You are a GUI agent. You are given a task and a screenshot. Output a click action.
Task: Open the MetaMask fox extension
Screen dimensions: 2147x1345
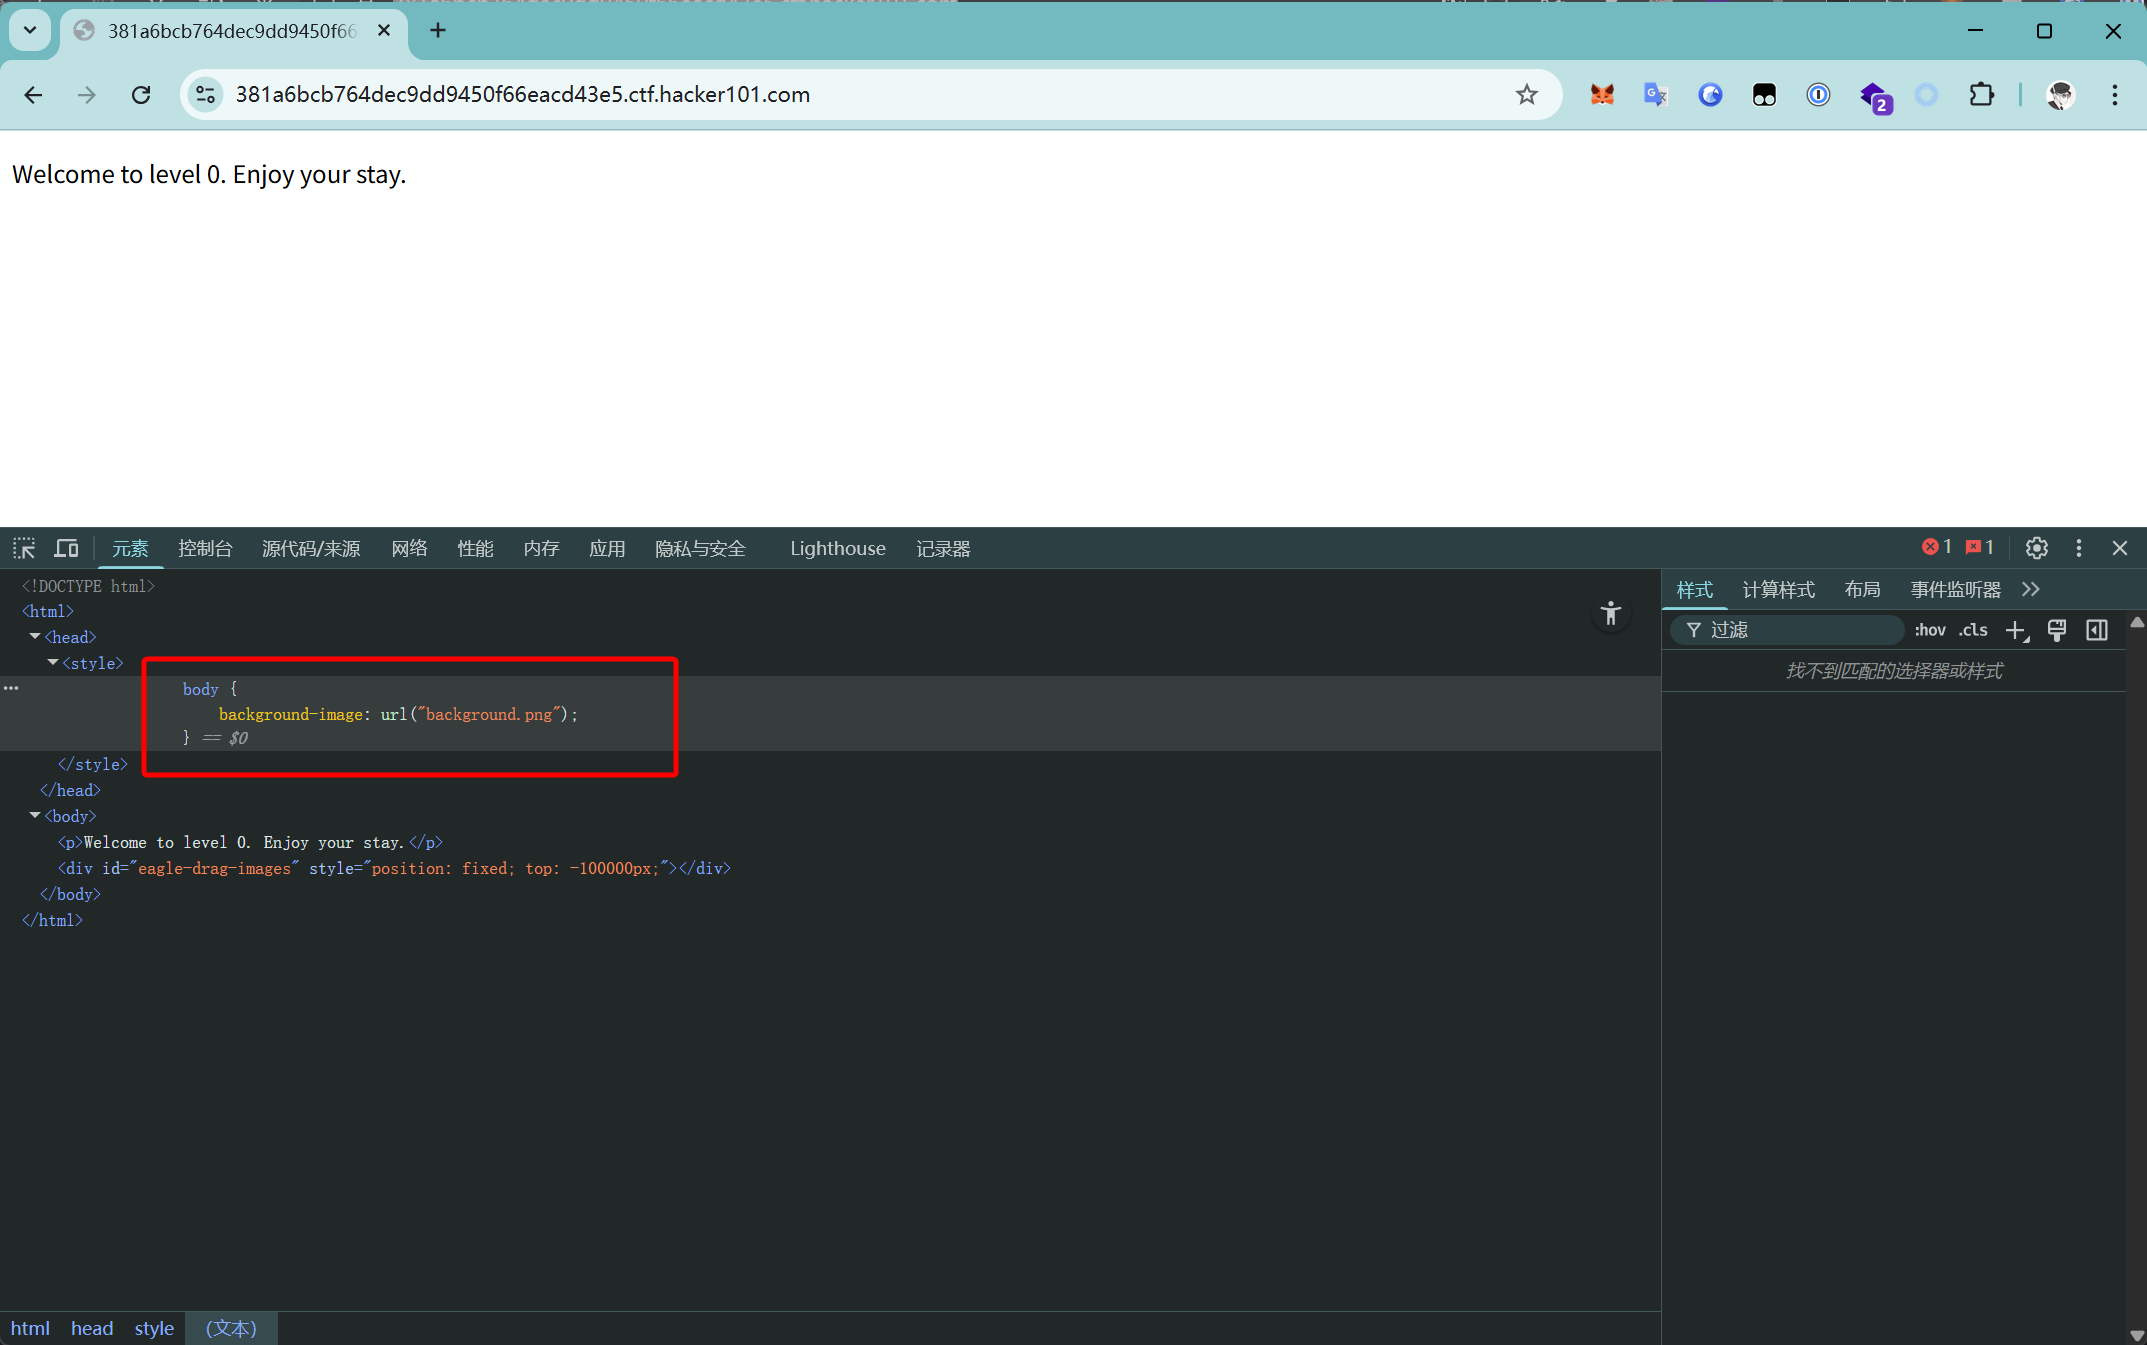(1602, 95)
